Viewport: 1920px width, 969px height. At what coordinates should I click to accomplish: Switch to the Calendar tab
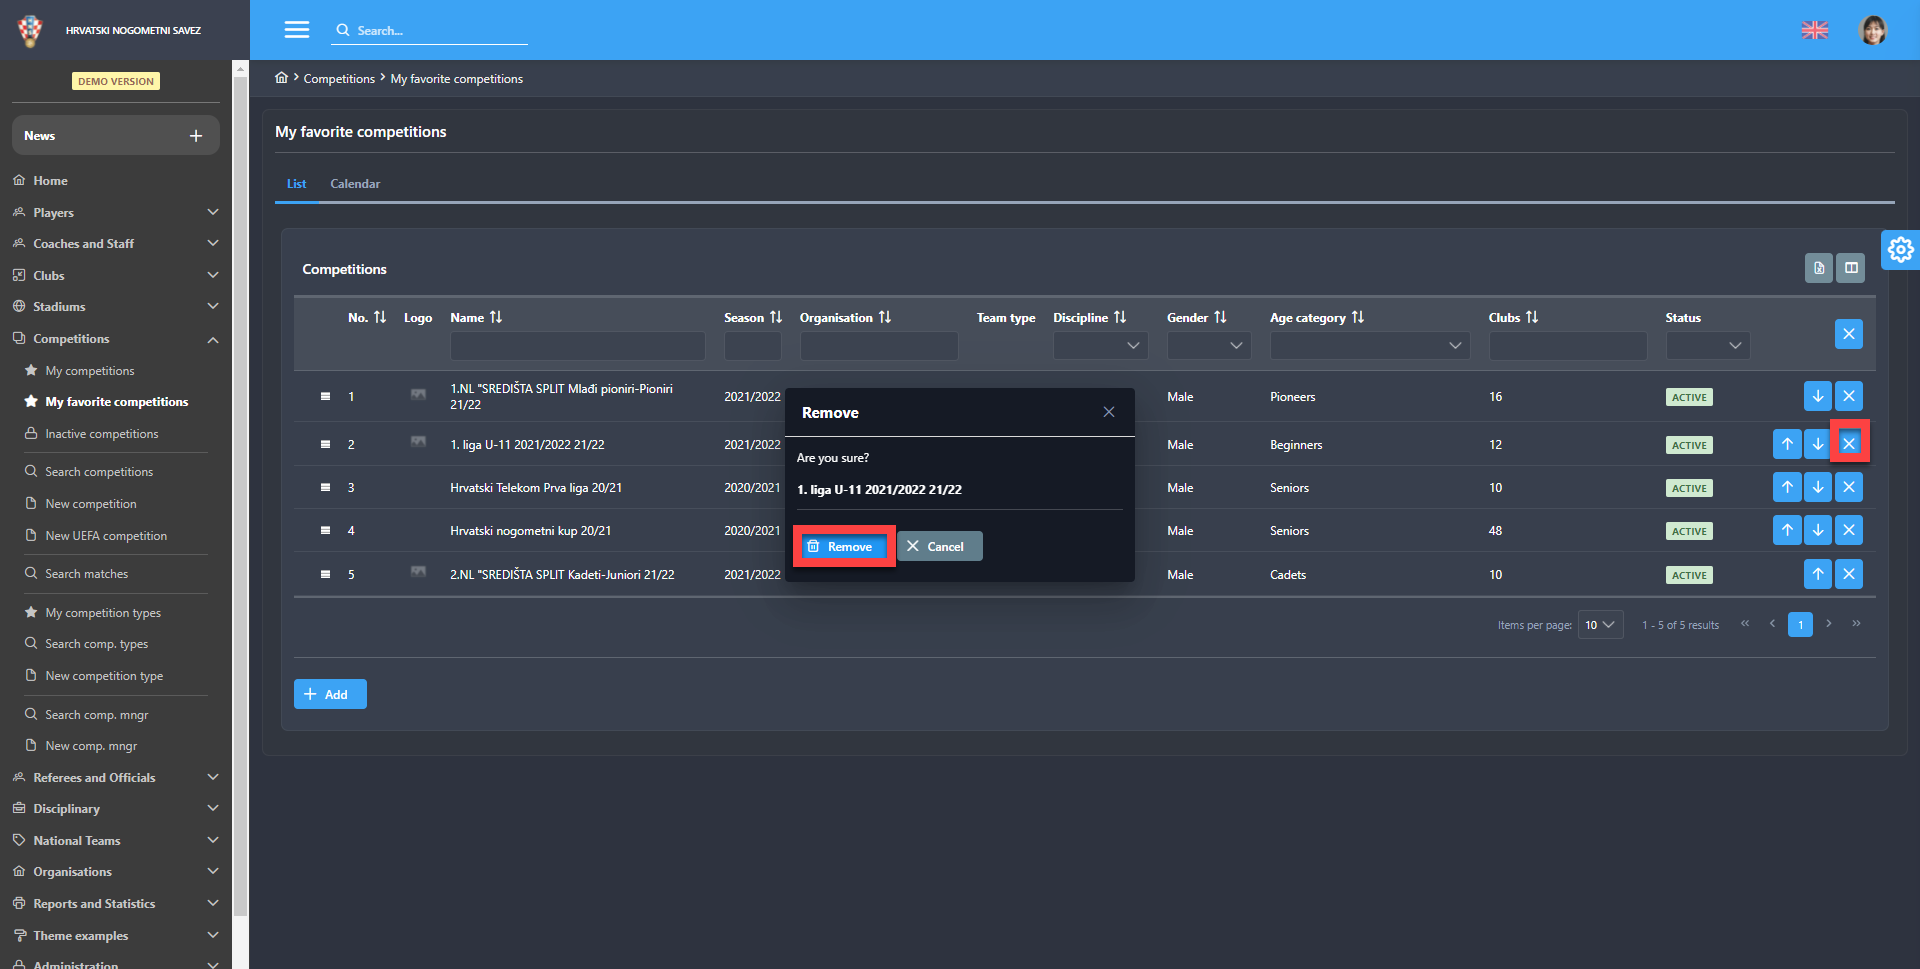coord(355,184)
